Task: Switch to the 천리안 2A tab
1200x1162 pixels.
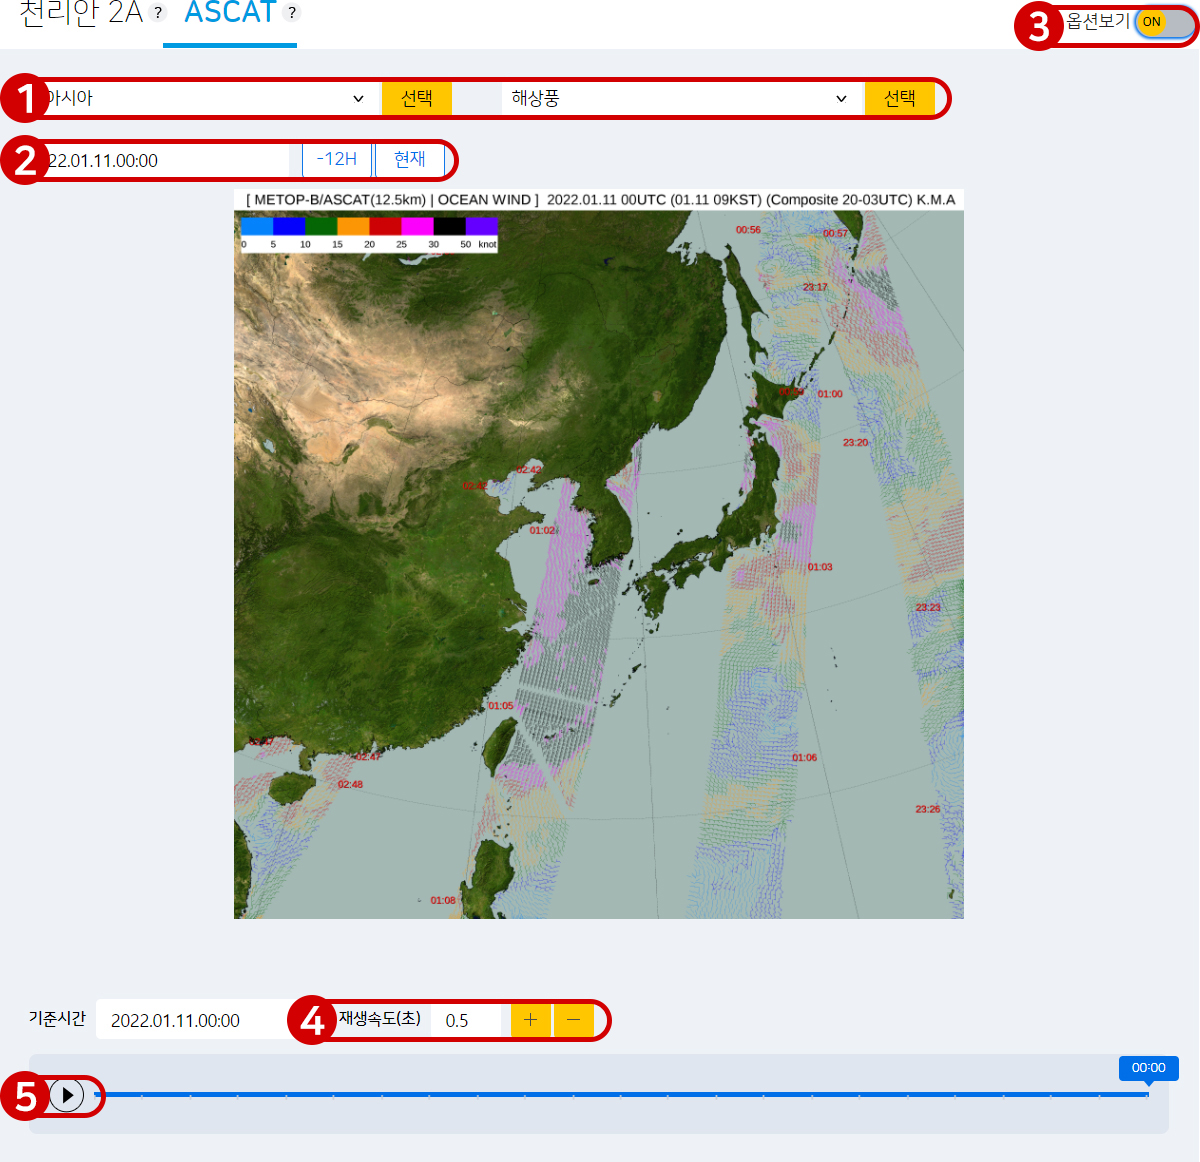Action: 81,14
